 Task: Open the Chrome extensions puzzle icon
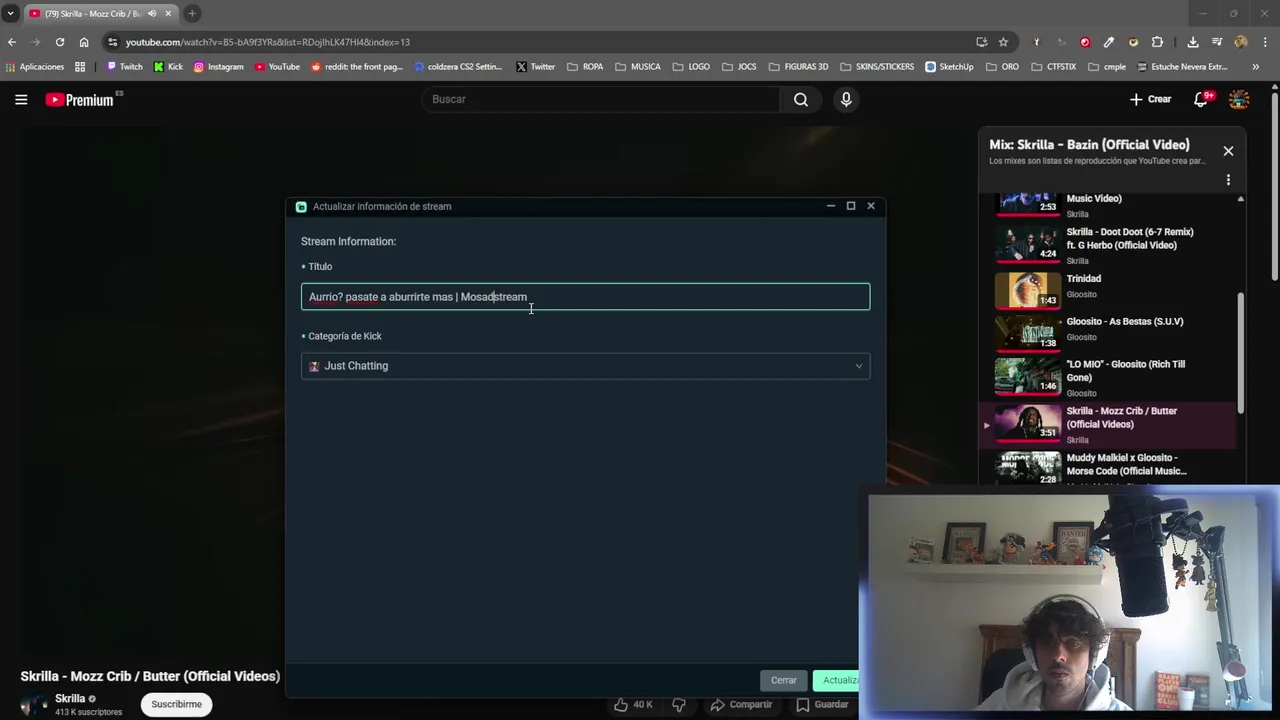point(1157,42)
